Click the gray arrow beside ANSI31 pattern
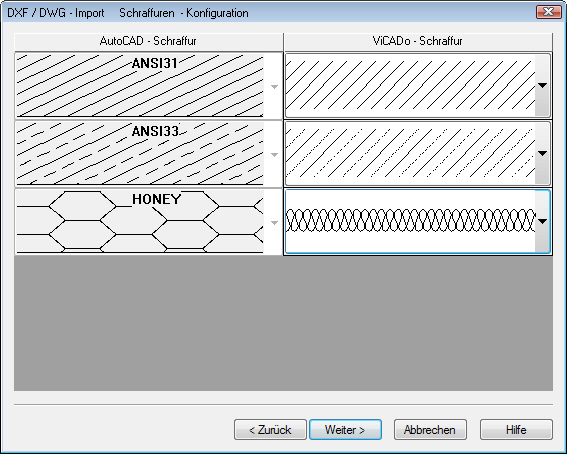This screenshot has width=567, height=454. 274,87
